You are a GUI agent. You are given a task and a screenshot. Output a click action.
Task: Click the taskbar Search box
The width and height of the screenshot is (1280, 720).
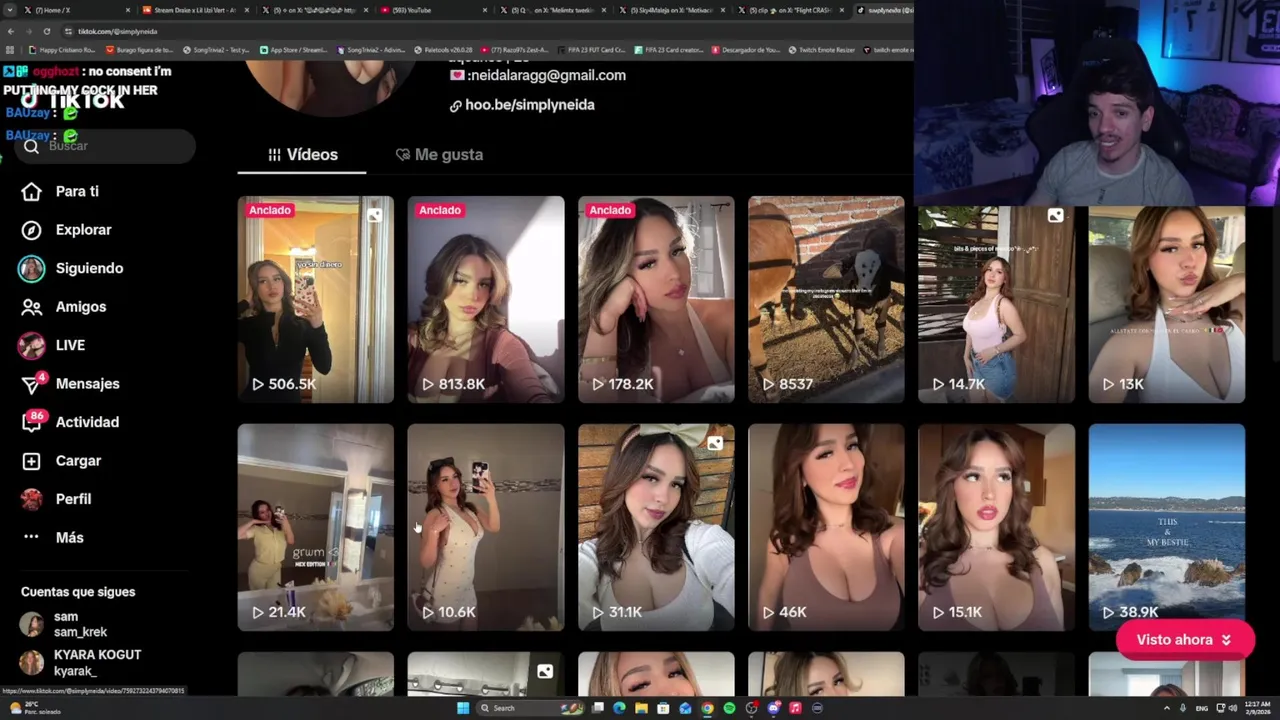click(x=530, y=708)
